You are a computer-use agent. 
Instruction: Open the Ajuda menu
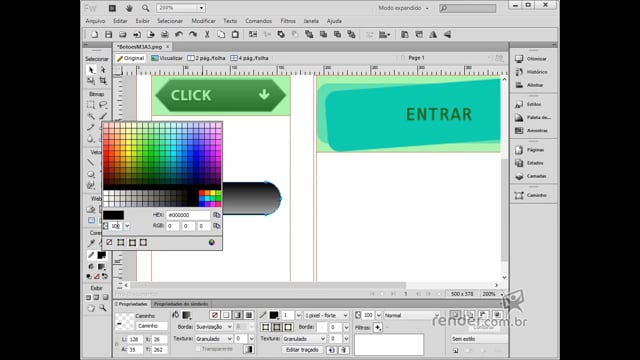[334, 21]
